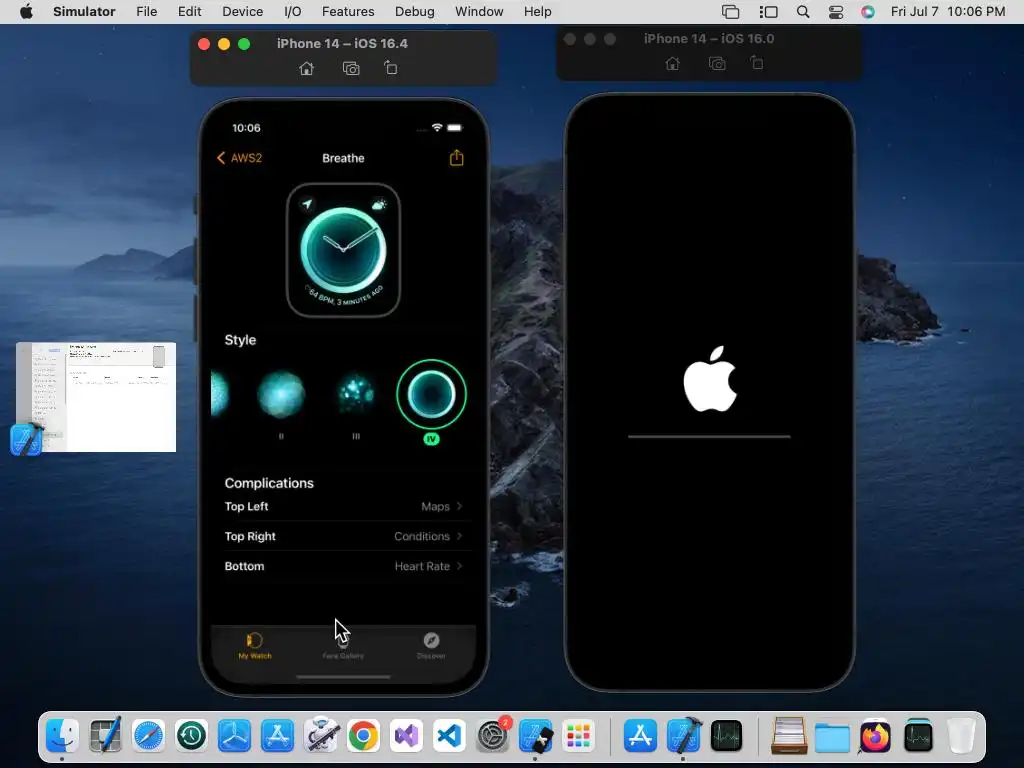Screen dimensions: 1024x768
Task: Select the Breathe style IV ring thumbnail
Action: [x=431, y=394]
